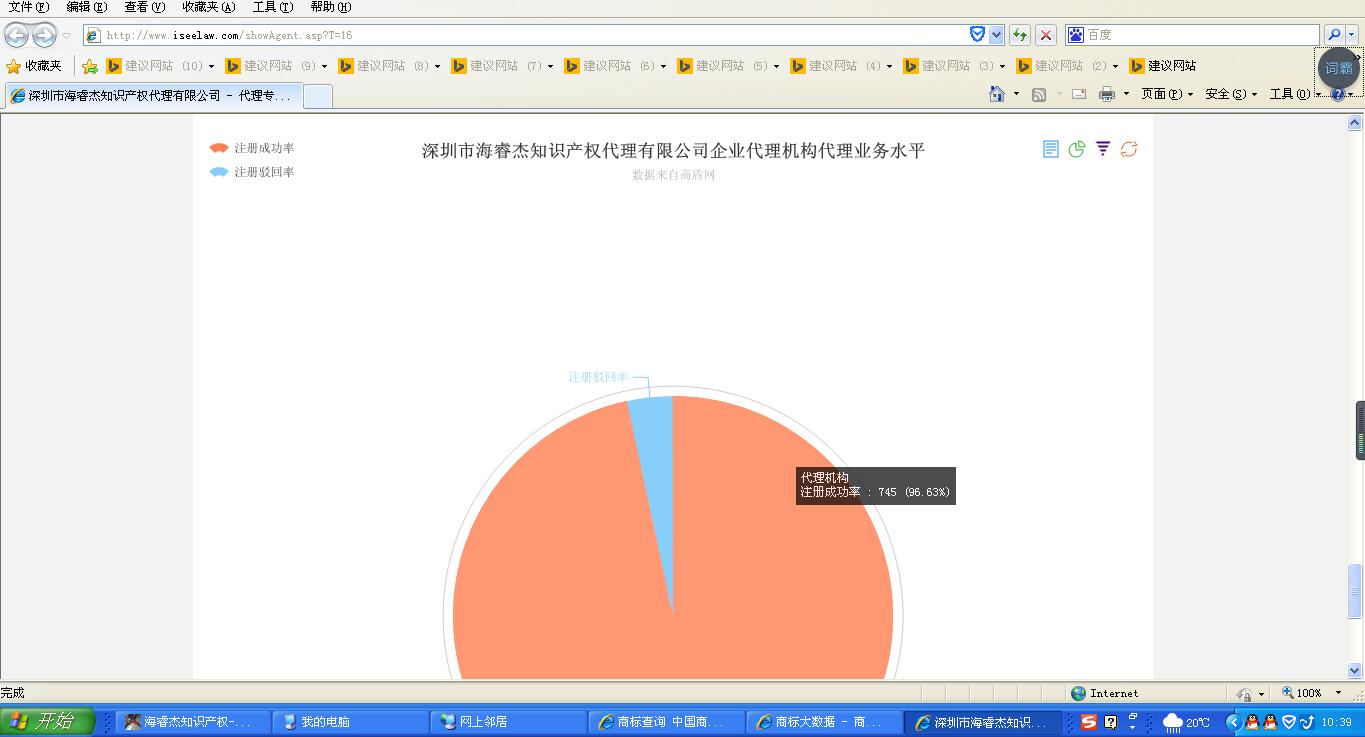The image size is (1365, 737).
Task: Open a new blank tab
Action: (317, 96)
